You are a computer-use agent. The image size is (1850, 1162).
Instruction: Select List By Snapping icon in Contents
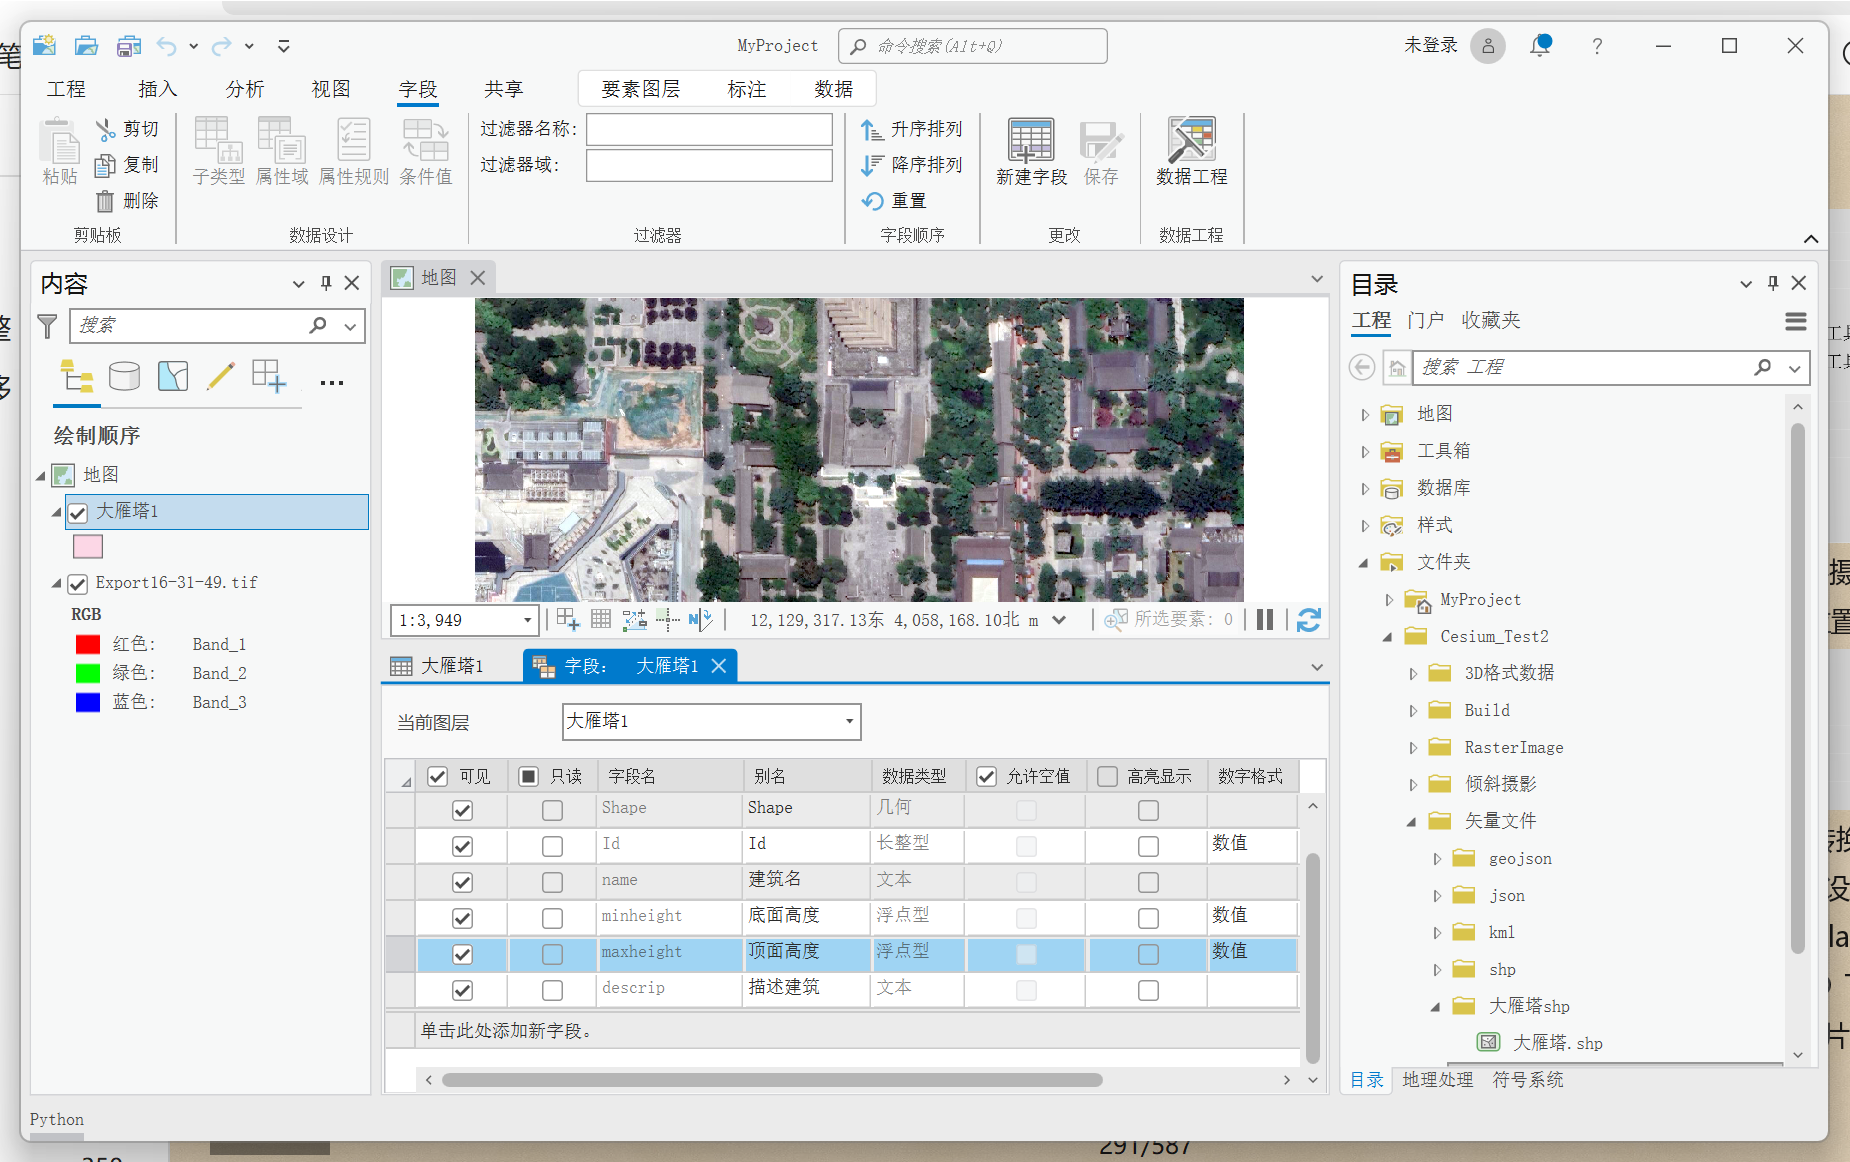click(x=268, y=376)
